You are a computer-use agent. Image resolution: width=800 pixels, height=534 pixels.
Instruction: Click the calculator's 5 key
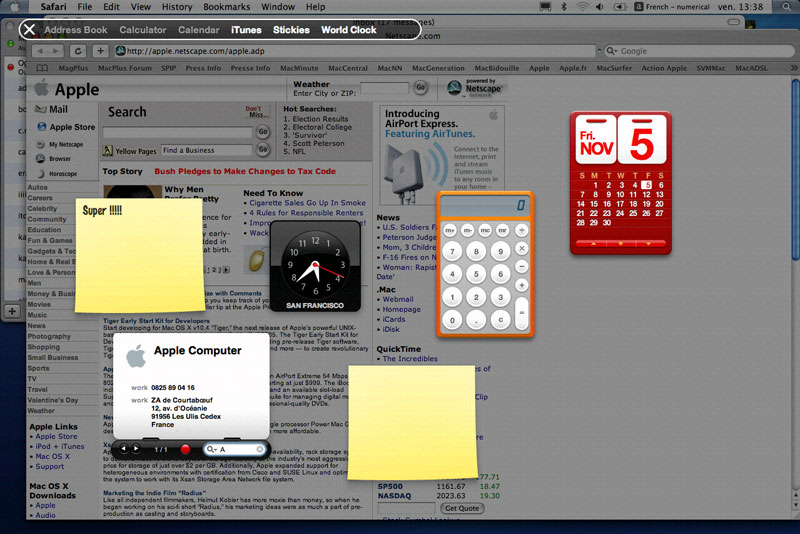pyautogui.click(x=476, y=274)
